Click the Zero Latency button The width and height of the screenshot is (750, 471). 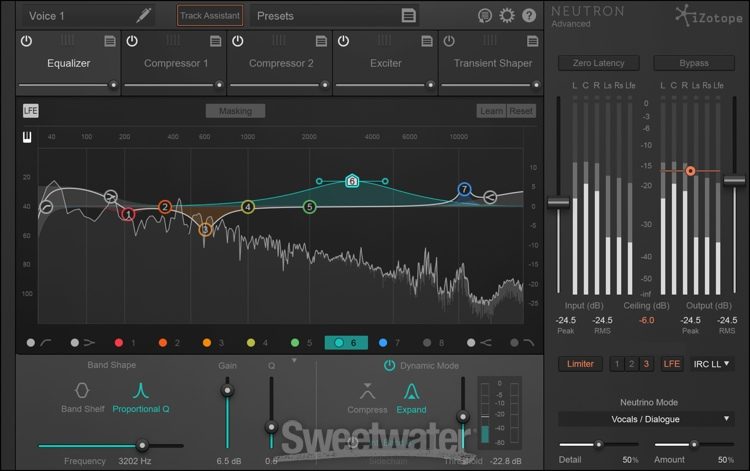point(598,63)
